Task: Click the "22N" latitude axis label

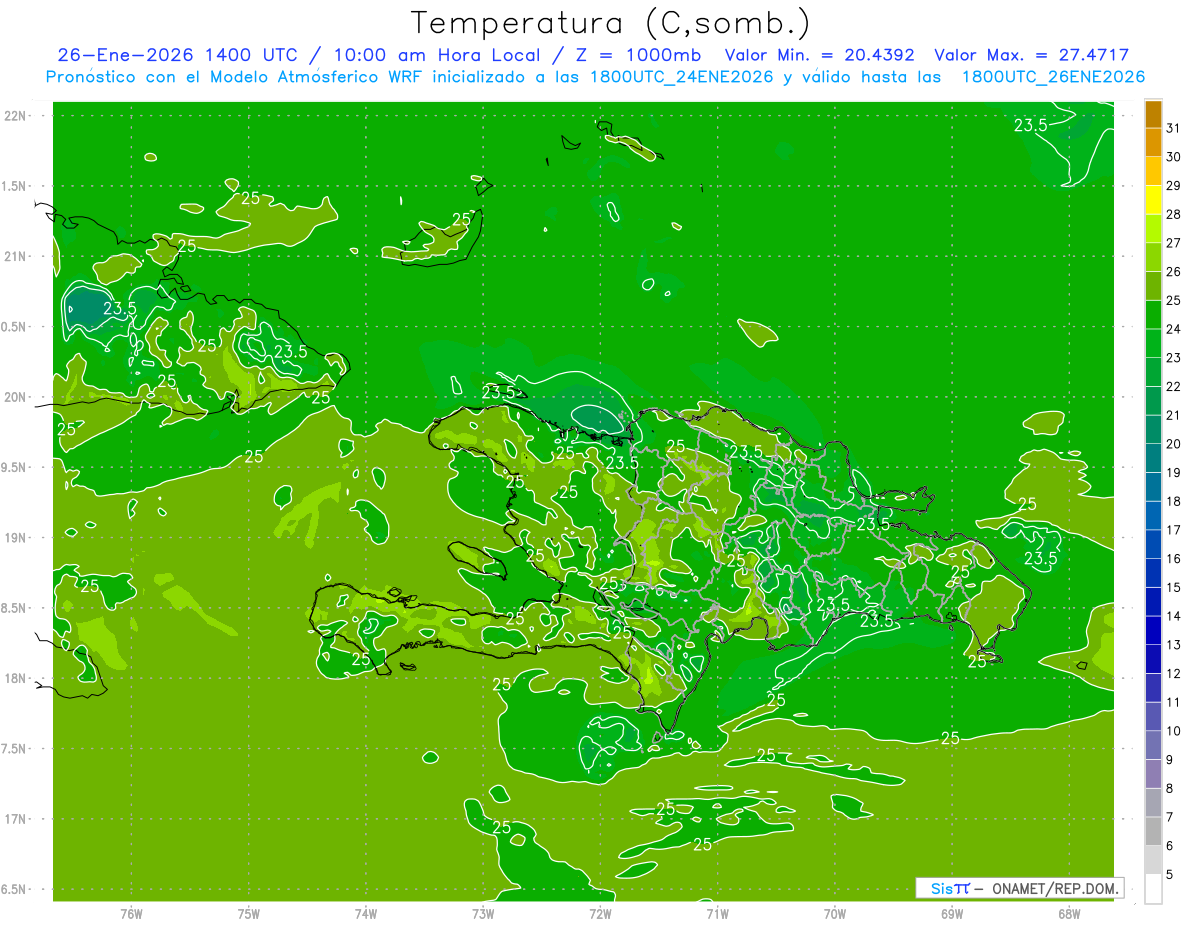Action: click(15, 116)
